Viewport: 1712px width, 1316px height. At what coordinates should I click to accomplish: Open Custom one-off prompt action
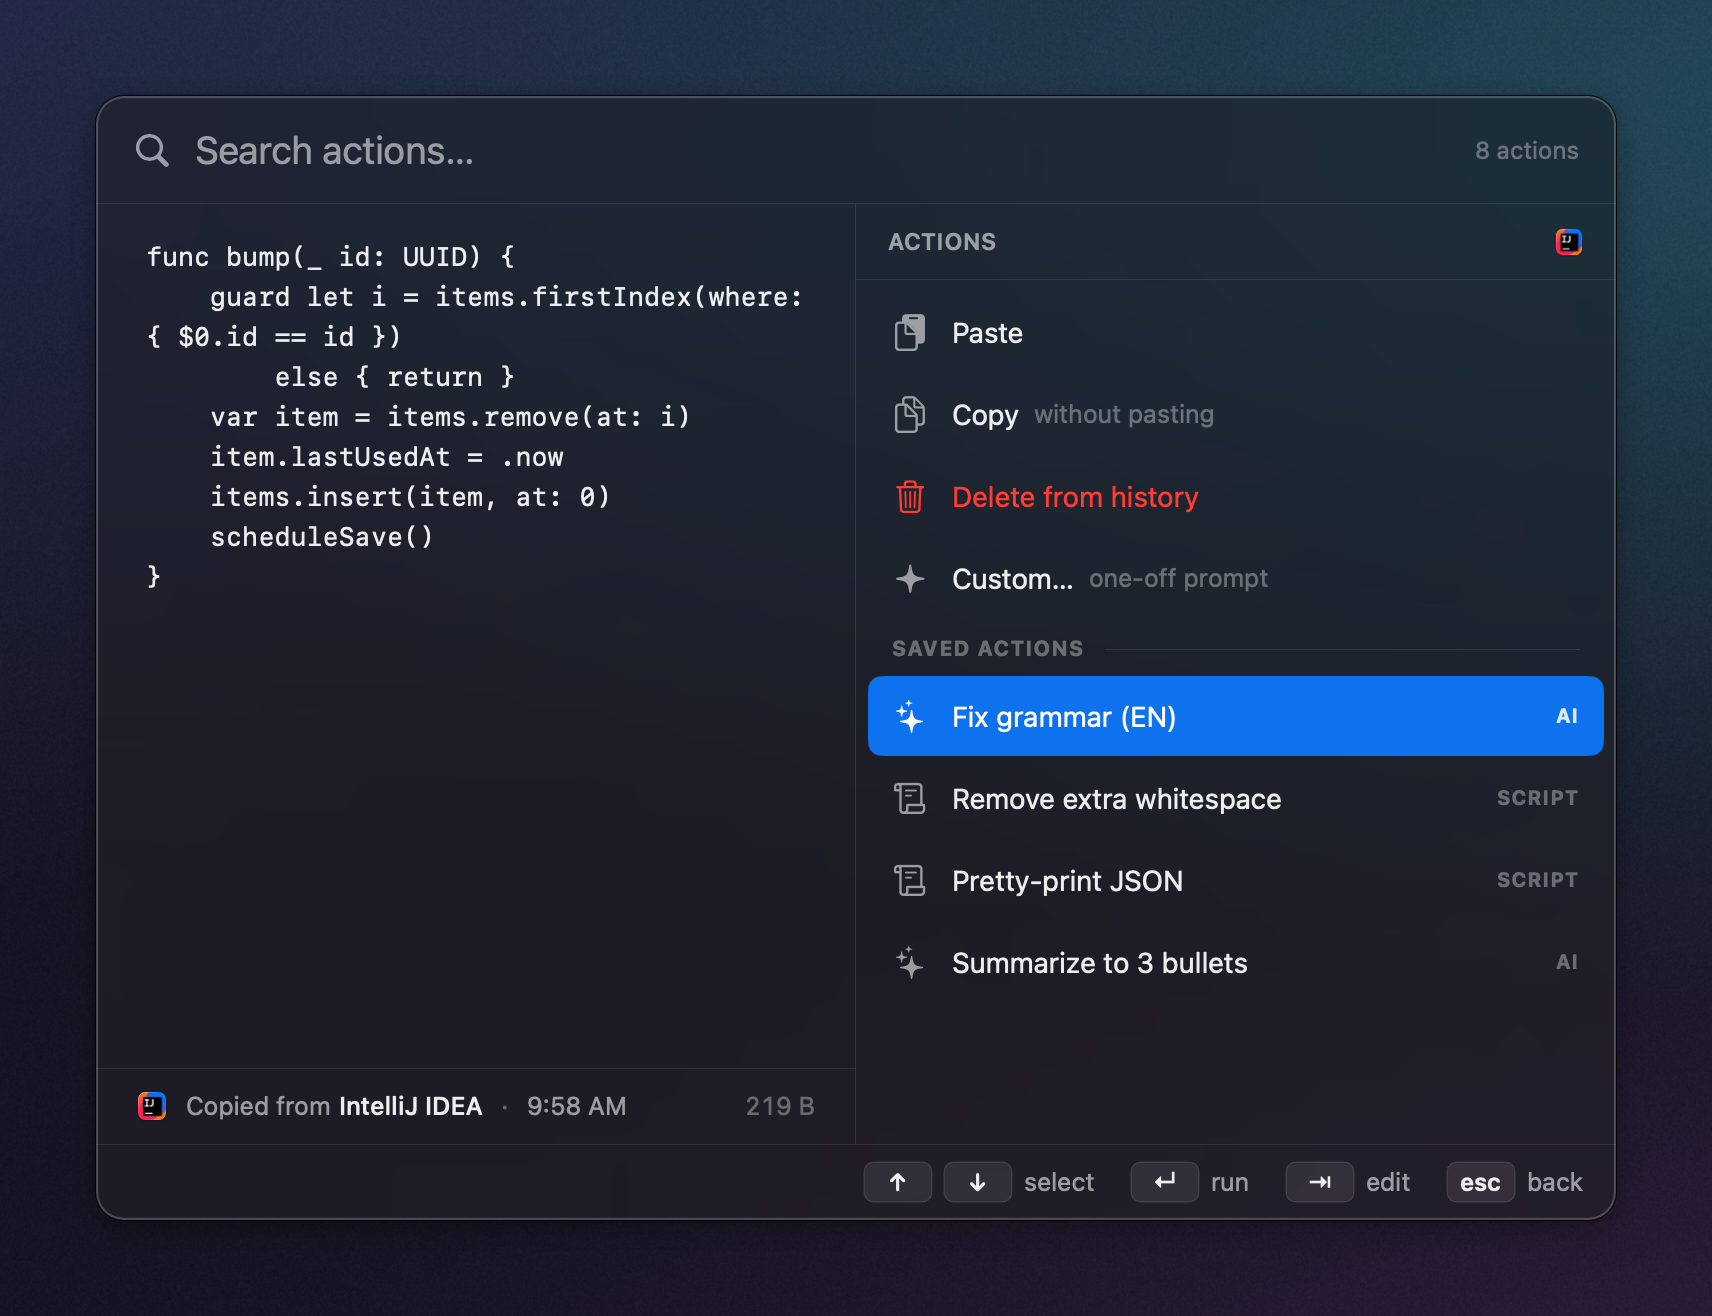coord(1235,579)
